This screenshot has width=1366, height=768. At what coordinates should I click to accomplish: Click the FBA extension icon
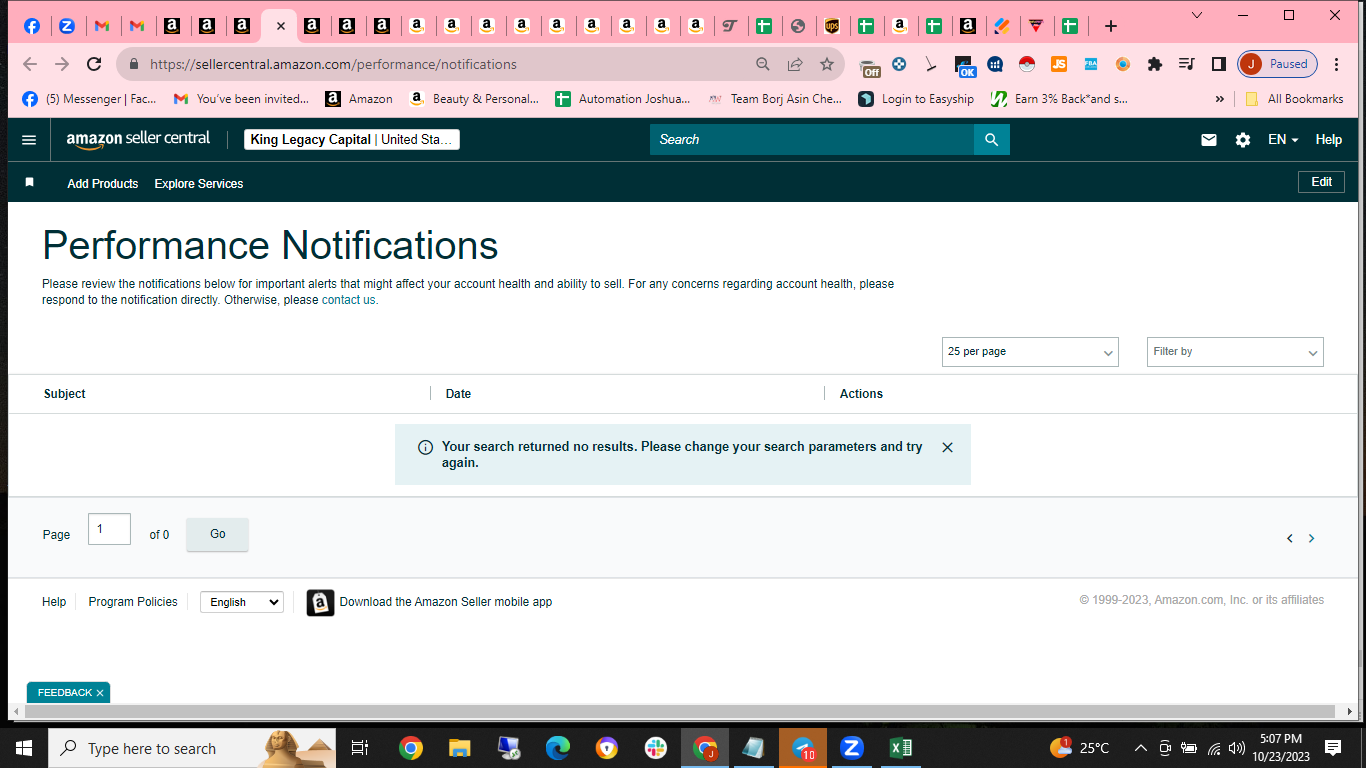[x=1091, y=64]
